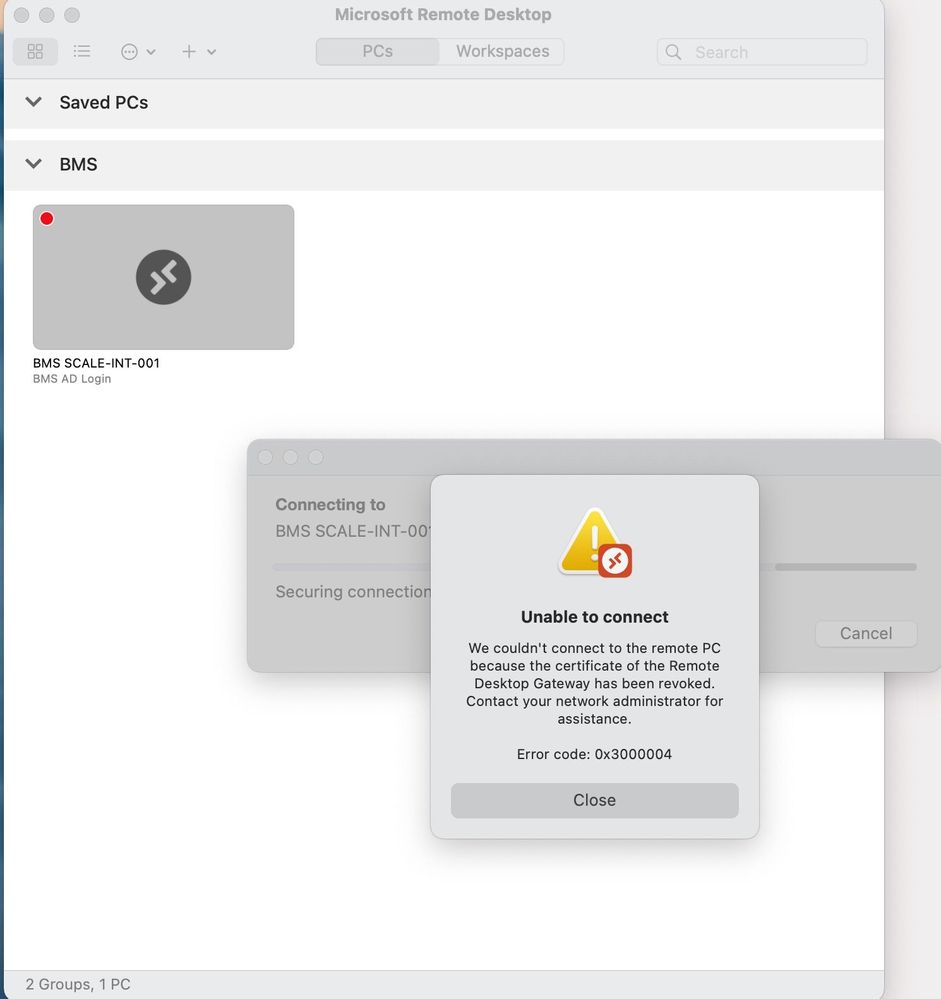
Task: Select BMS SCALE-INT-001 PC thumbnail
Action: coord(164,277)
